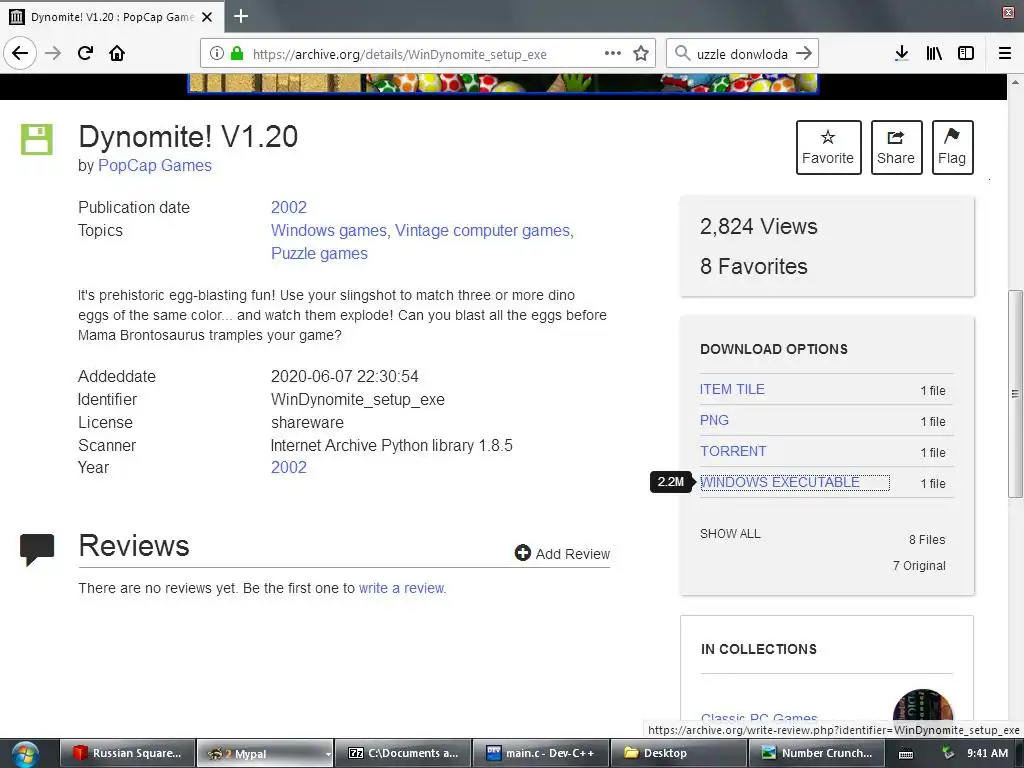Bookmark this page with the star icon
The height and width of the screenshot is (768, 1024).
coord(641,54)
